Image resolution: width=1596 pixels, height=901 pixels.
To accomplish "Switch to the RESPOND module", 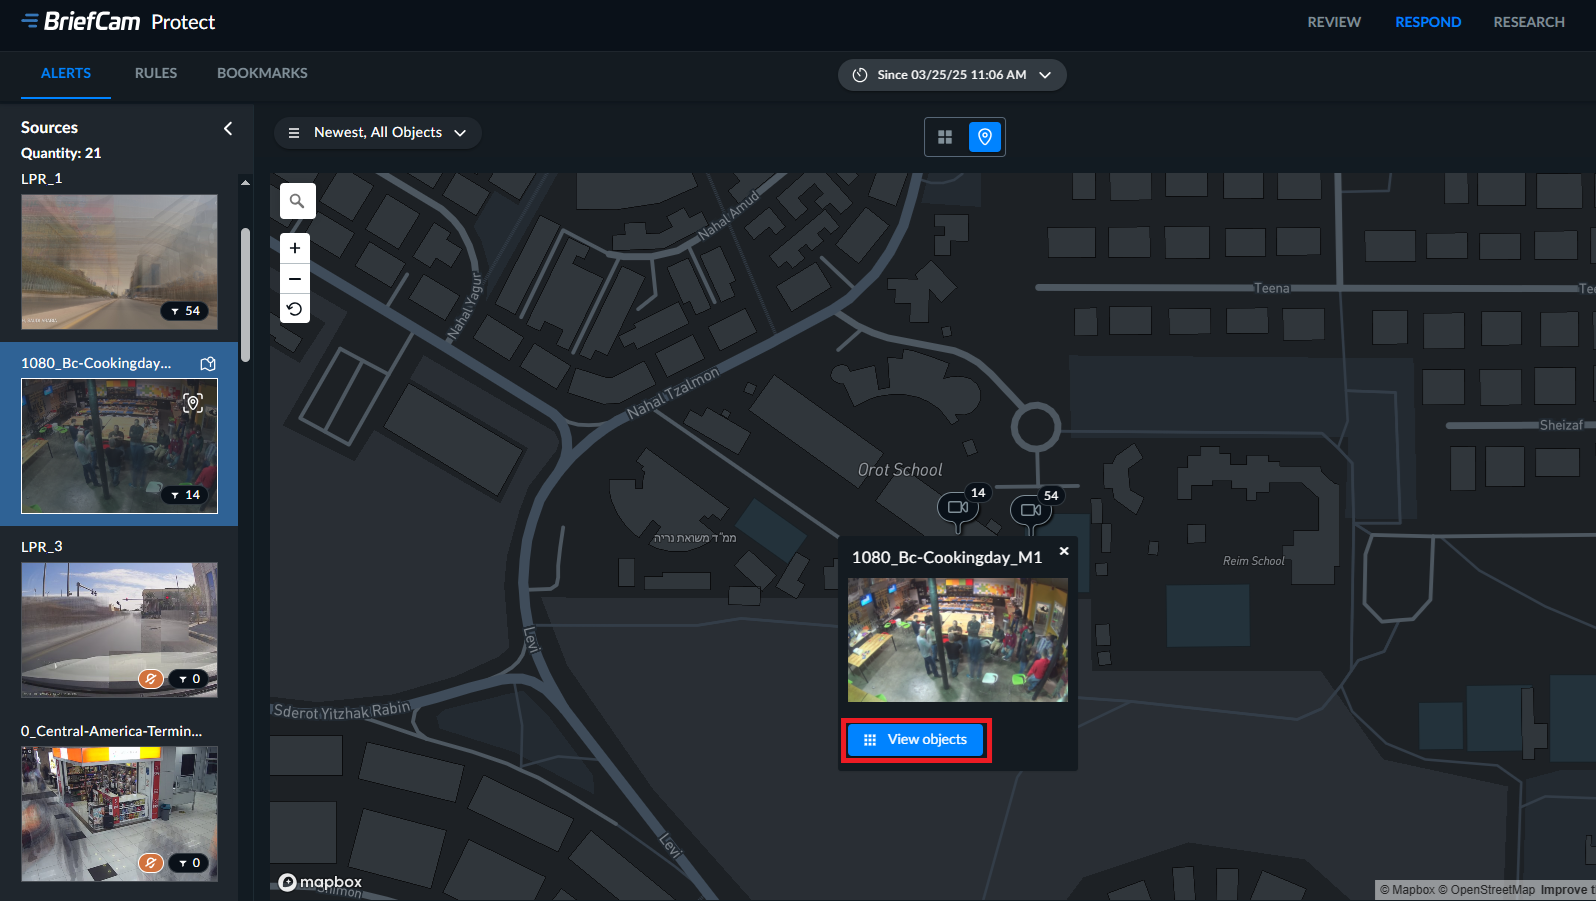I will [1428, 22].
